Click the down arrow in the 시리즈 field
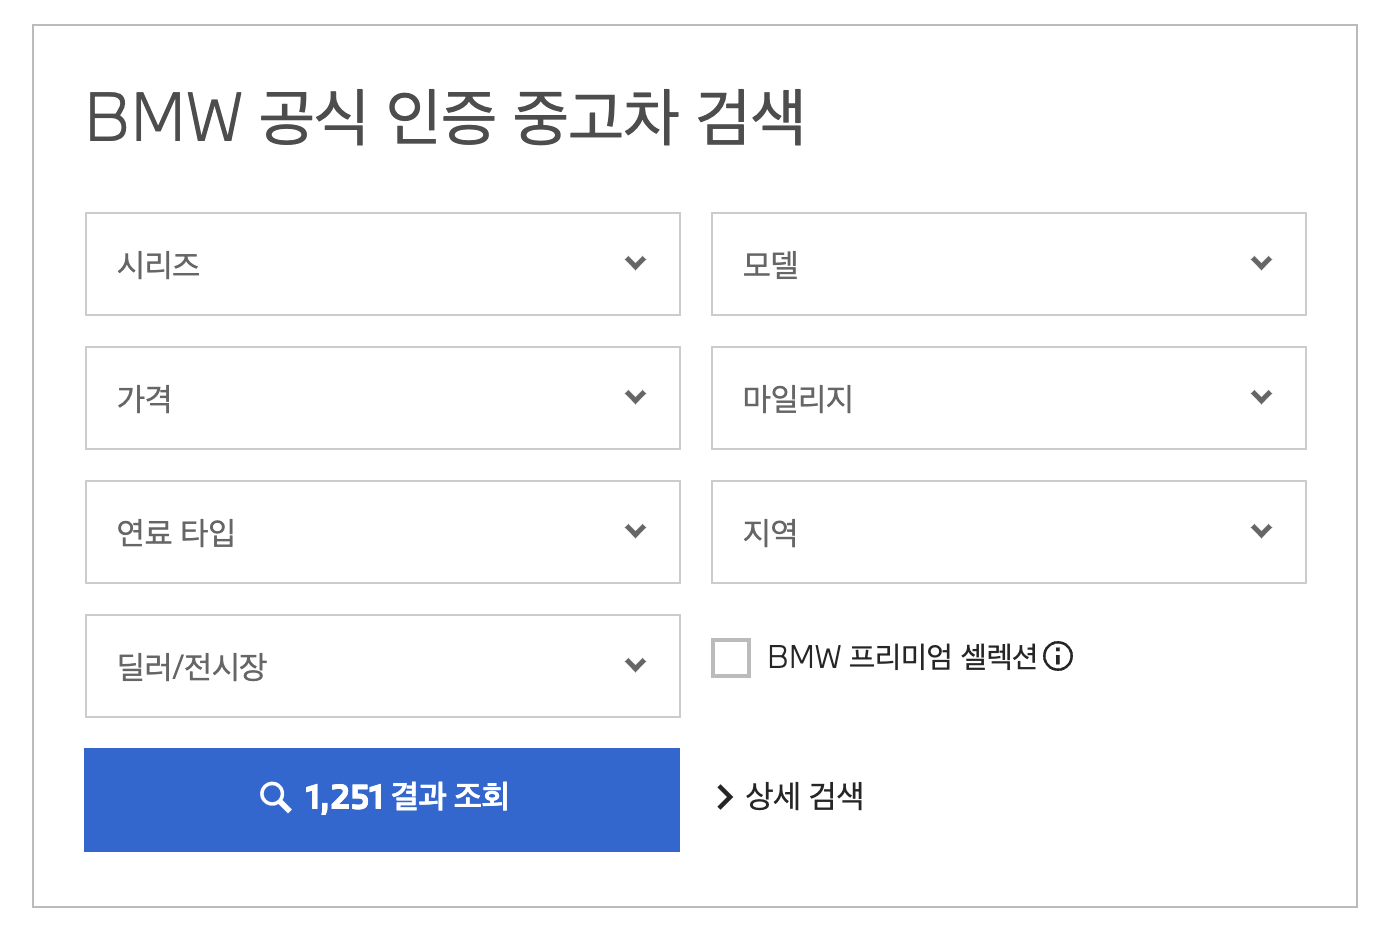 635,264
